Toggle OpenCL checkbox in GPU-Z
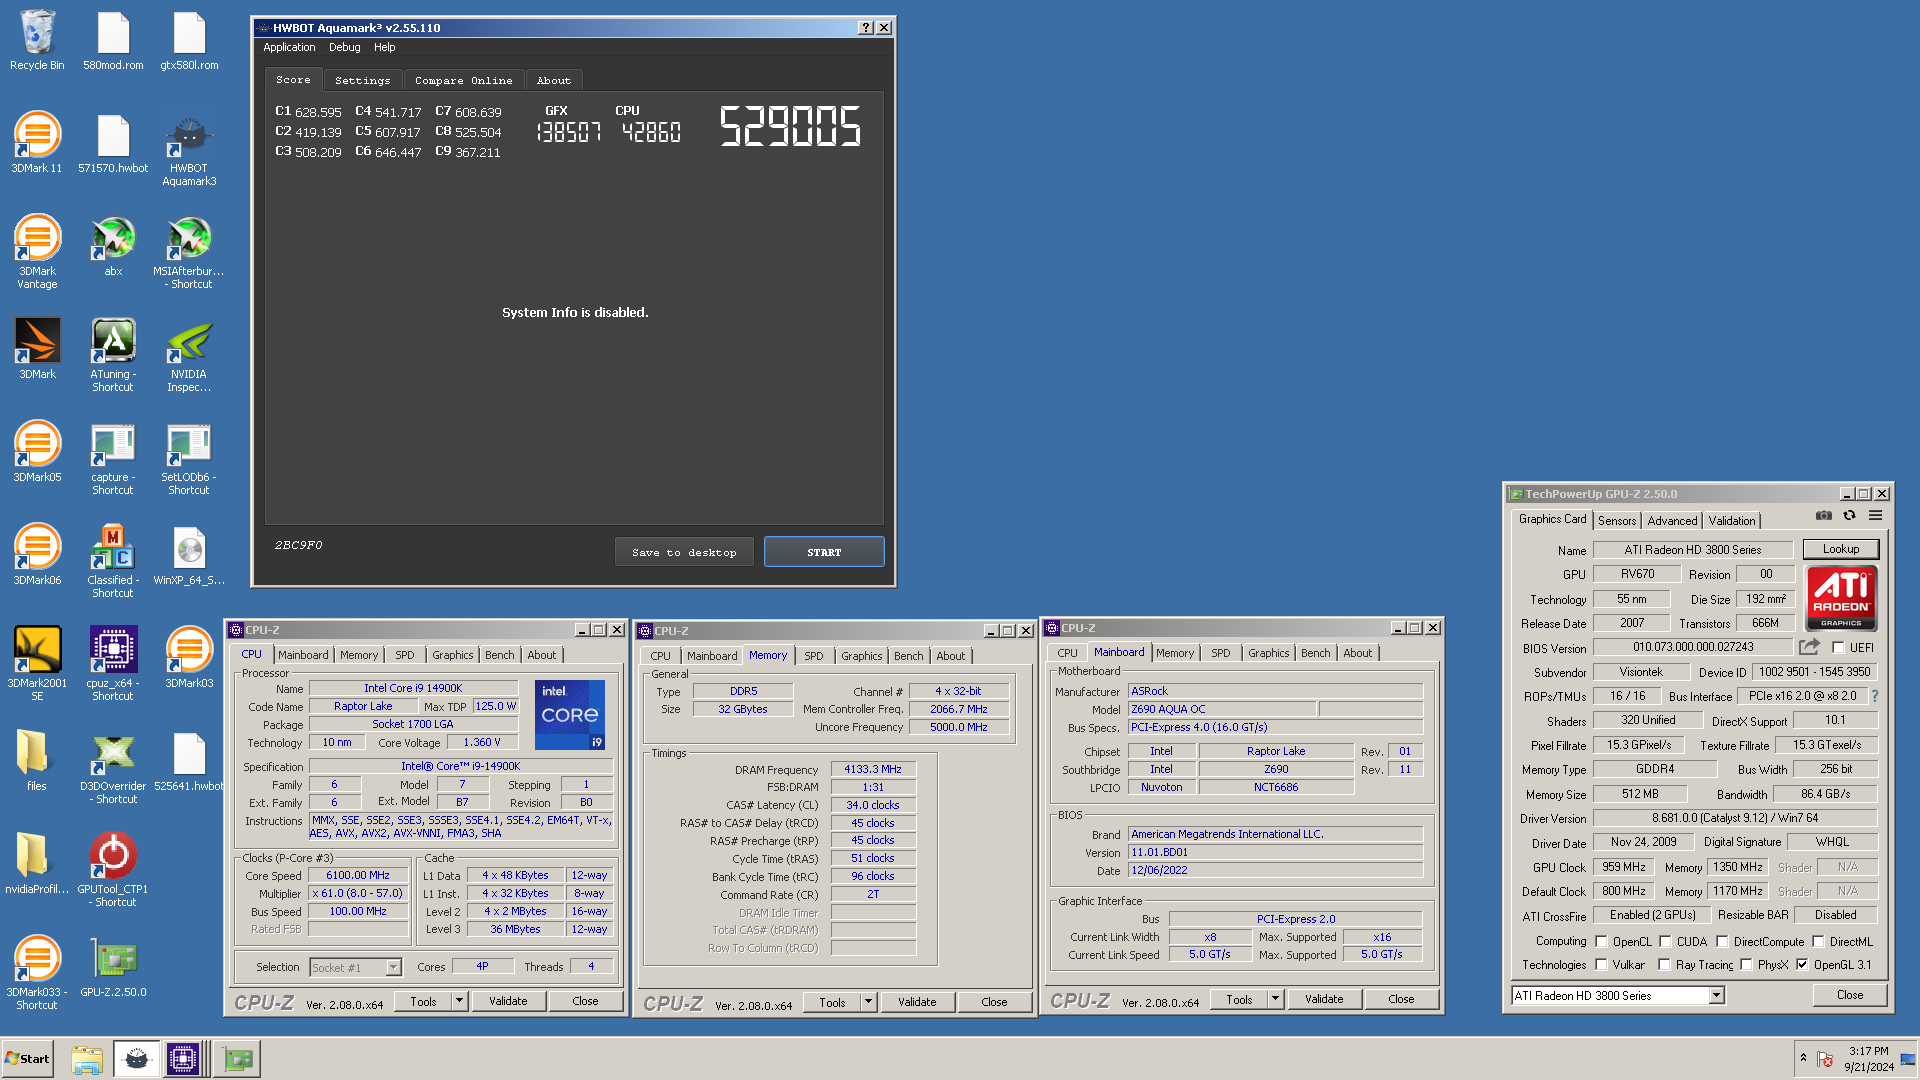This screenshot has height=1080, width=1920. click(1601, 941)
